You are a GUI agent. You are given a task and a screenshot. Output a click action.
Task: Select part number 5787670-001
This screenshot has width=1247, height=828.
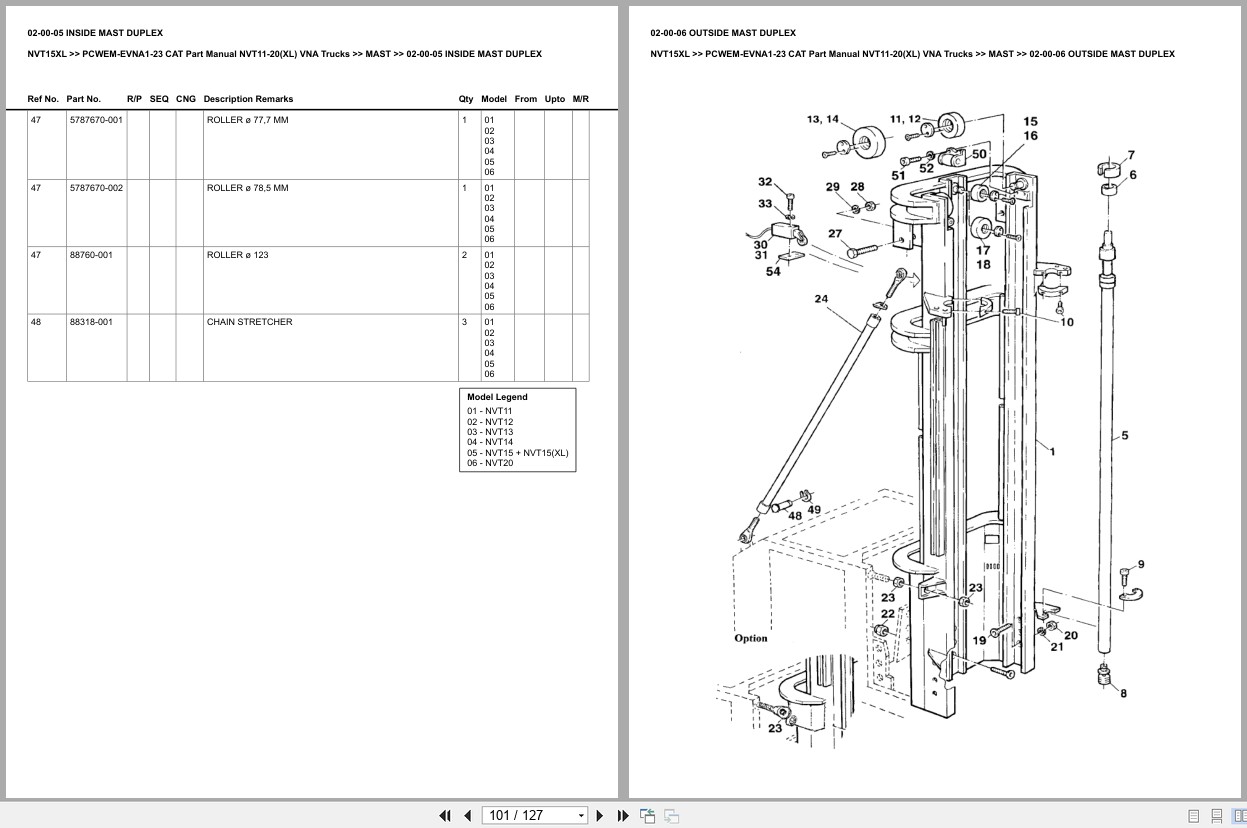[96, 120]
